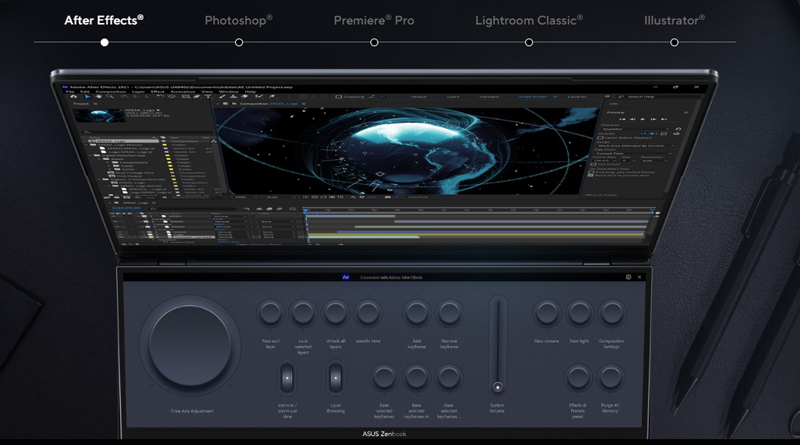Open the Animation menu
The height and width of the screenshot is (445, 800).
tap(183, 91)
